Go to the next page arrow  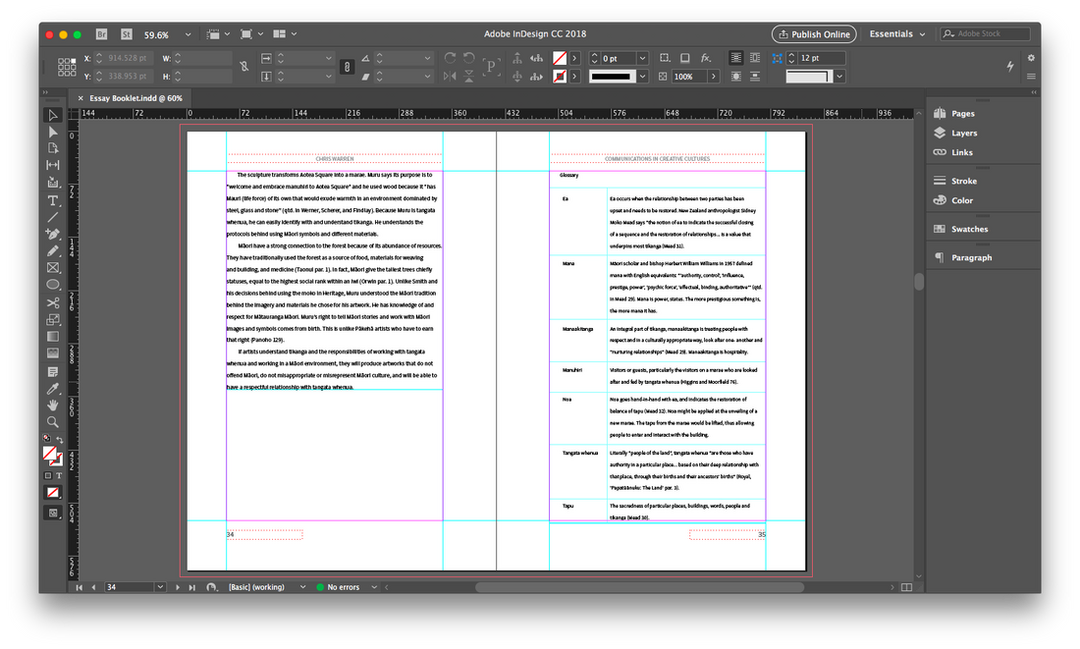point(178,587)
